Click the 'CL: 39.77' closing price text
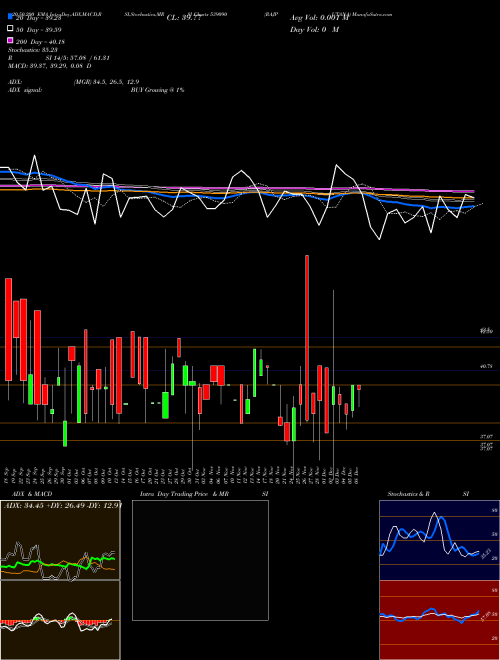This screenshot has height=660, width=500. point(184,18)
